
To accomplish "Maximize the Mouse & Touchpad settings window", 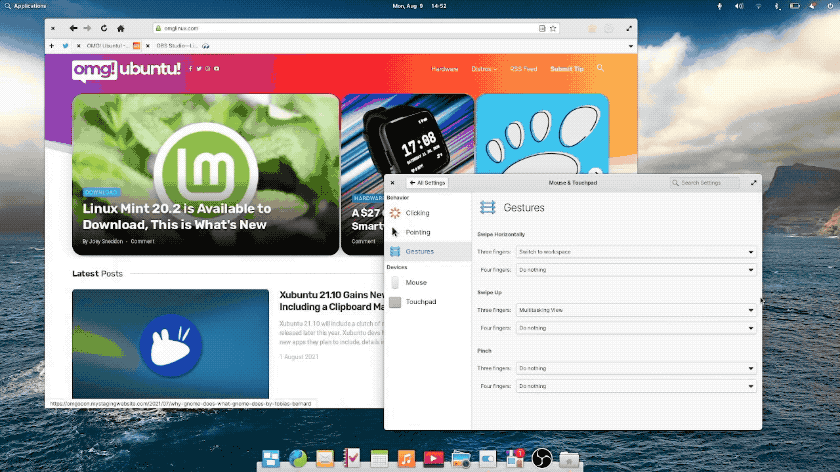I will (x=753, y=183).
